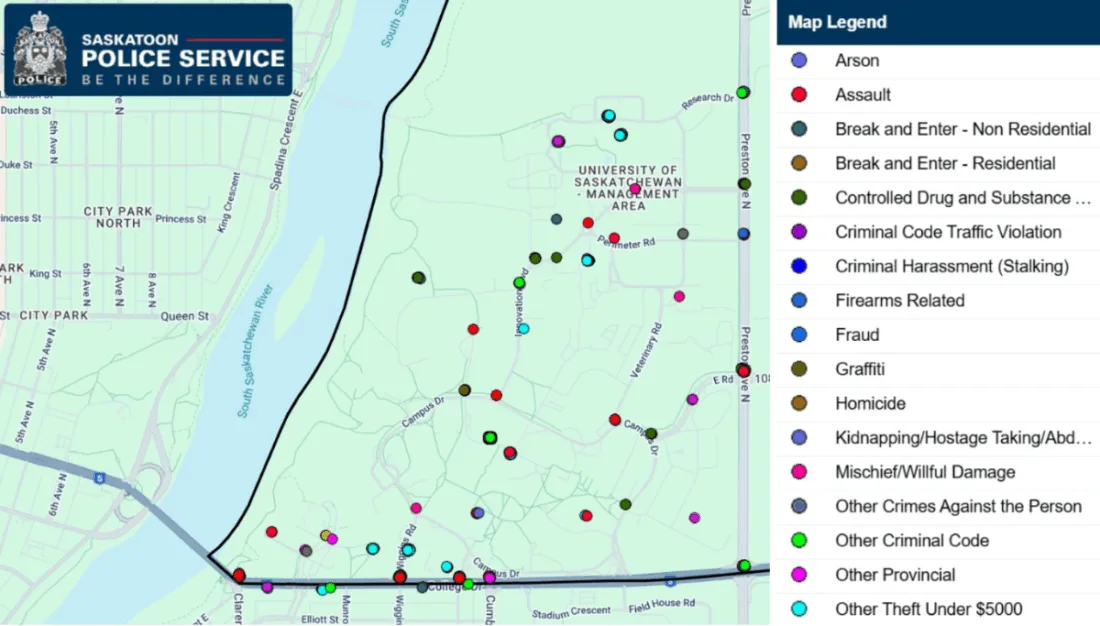Click the Break and Enter - Residential label
This screenshot has height=626, width=1100.
point(944,163)
